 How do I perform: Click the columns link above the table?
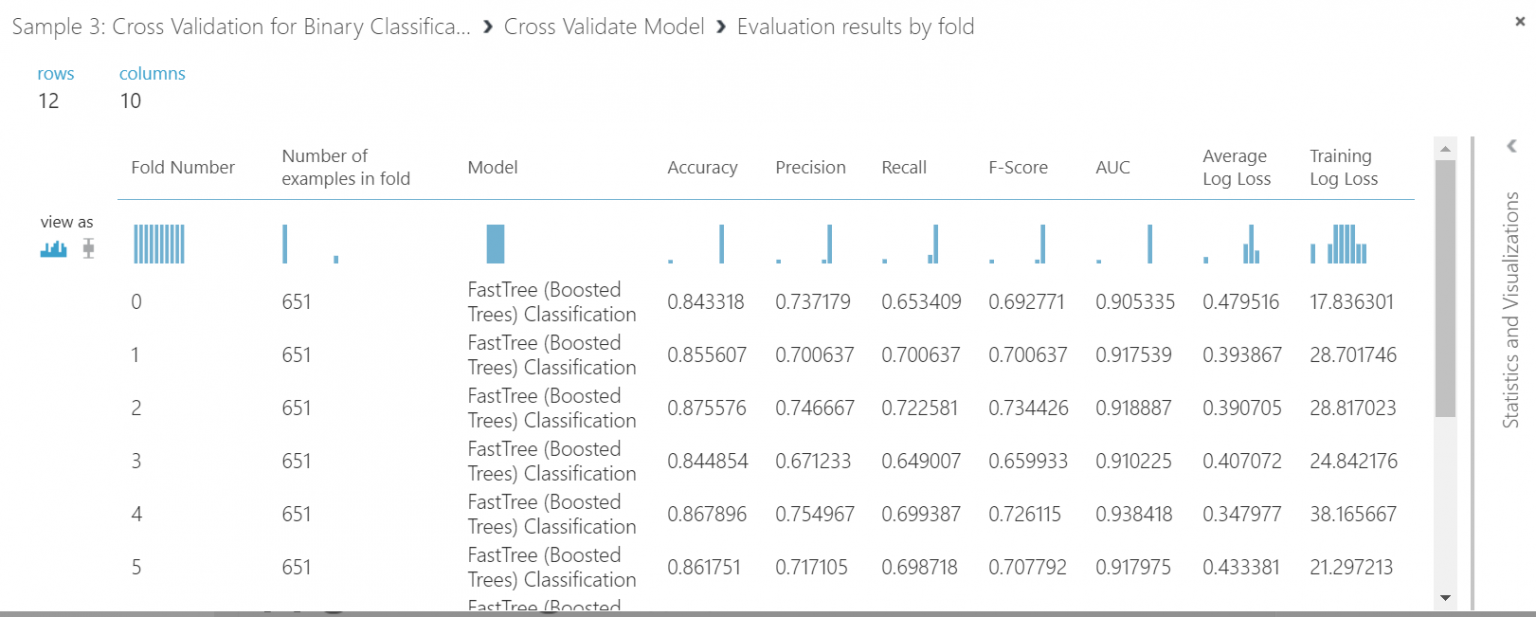coord(152,72)
